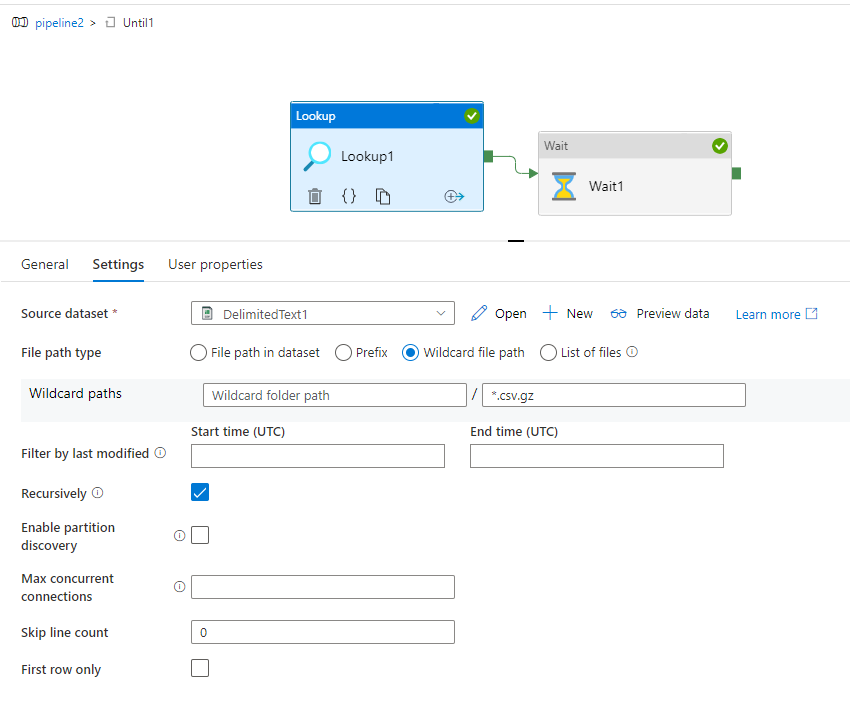850x706 pixels.
Task: Preview data using the glasses icon
Action: [620, 312]
